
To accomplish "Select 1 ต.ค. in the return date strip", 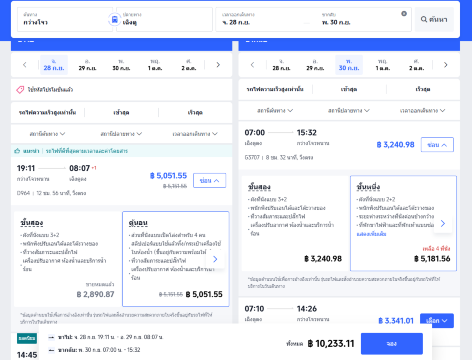I will coord(383,65).
